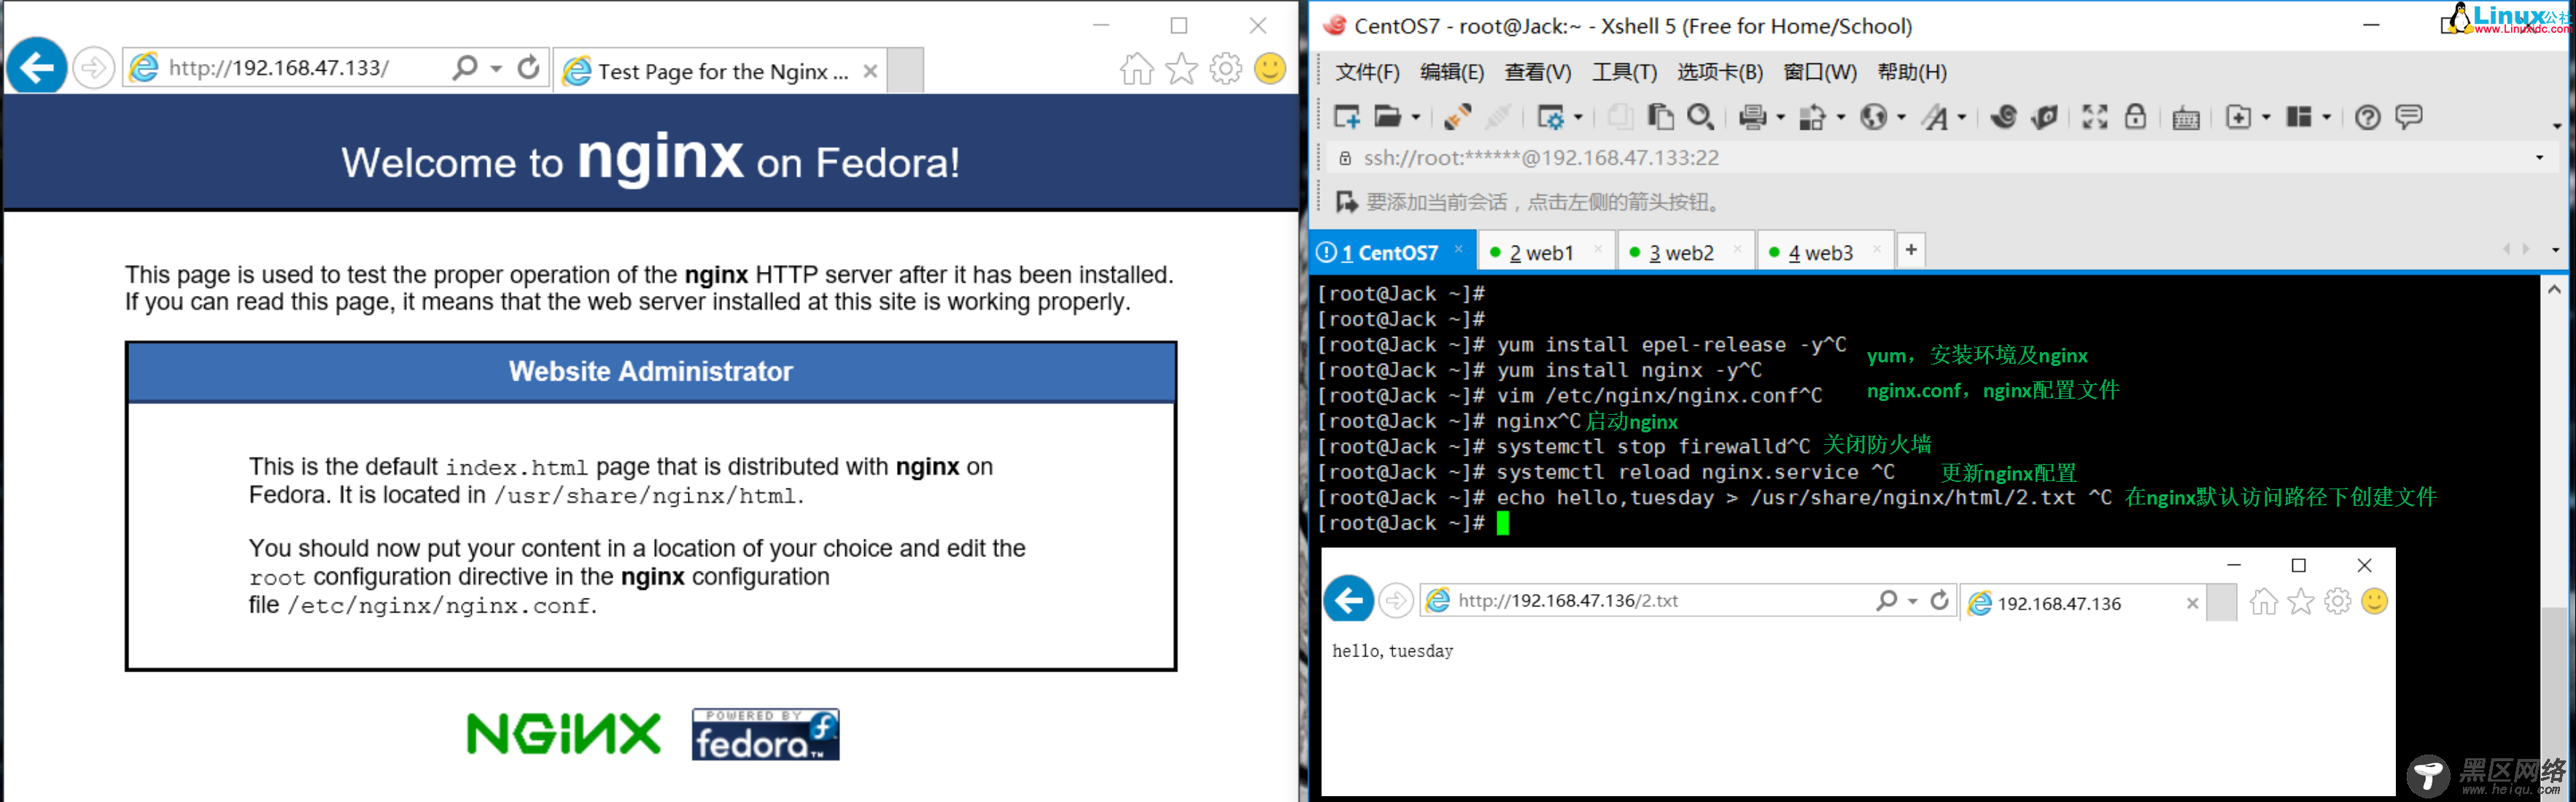Click the Back arrow in the nginx browser
The width and height of the screenshot is (2576, 802).
pyautogui.click(x=37, y=68)
